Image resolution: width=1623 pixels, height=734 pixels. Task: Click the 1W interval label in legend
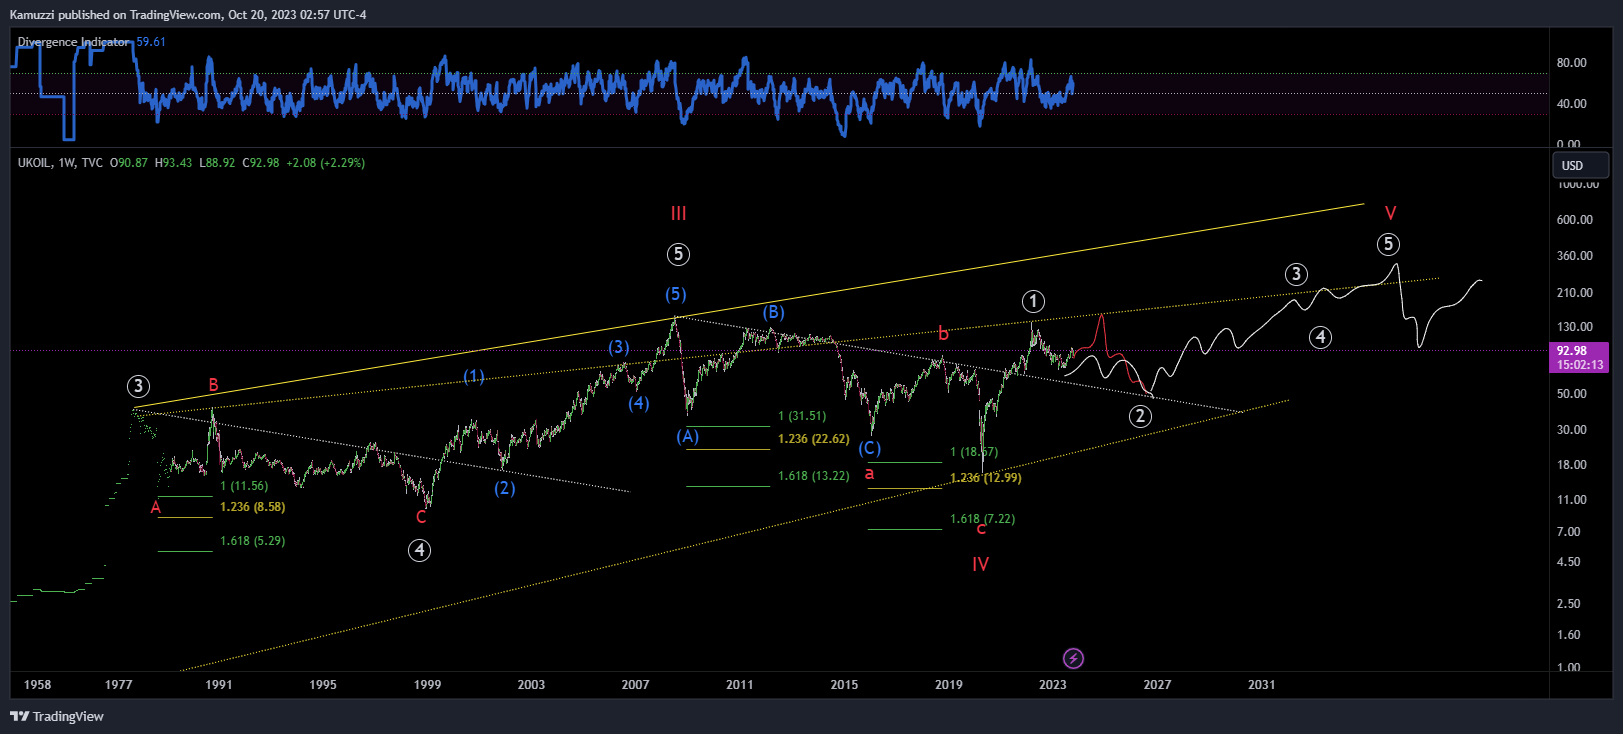tap(66, 163)
